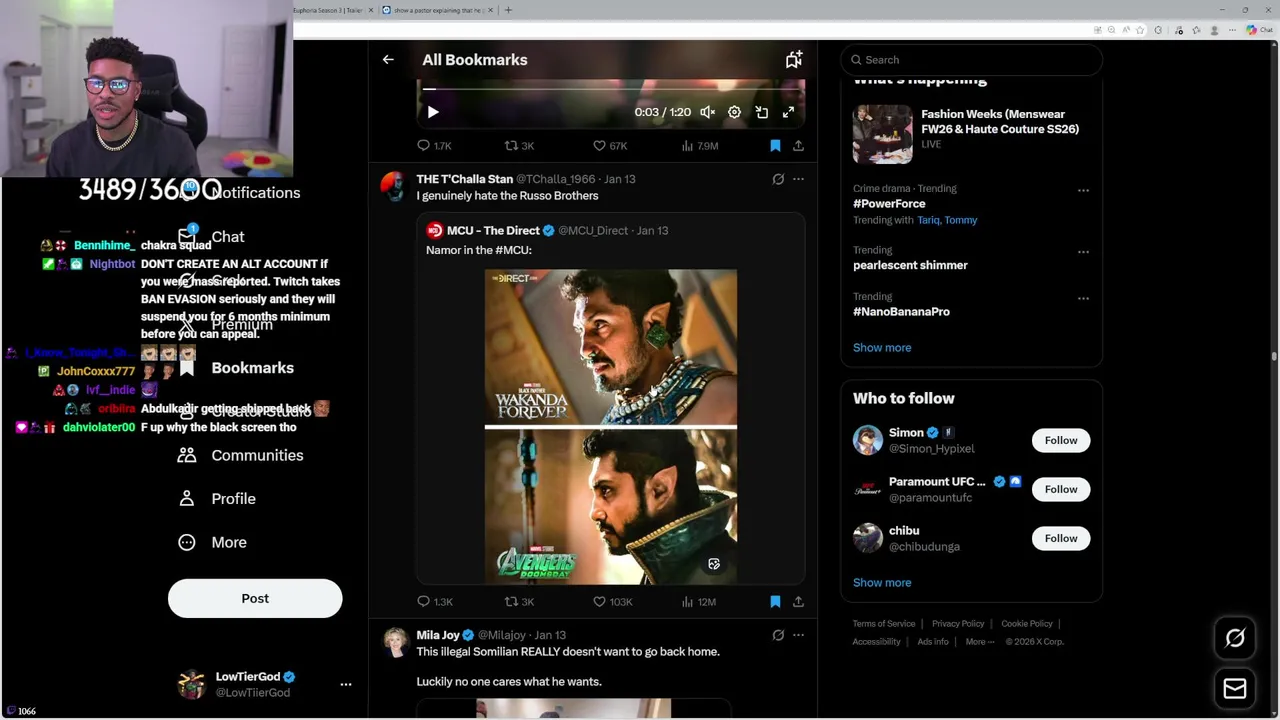Viewport: 1280px width, 720px height.
Task: Click the X search field
Action: (971, 60)
